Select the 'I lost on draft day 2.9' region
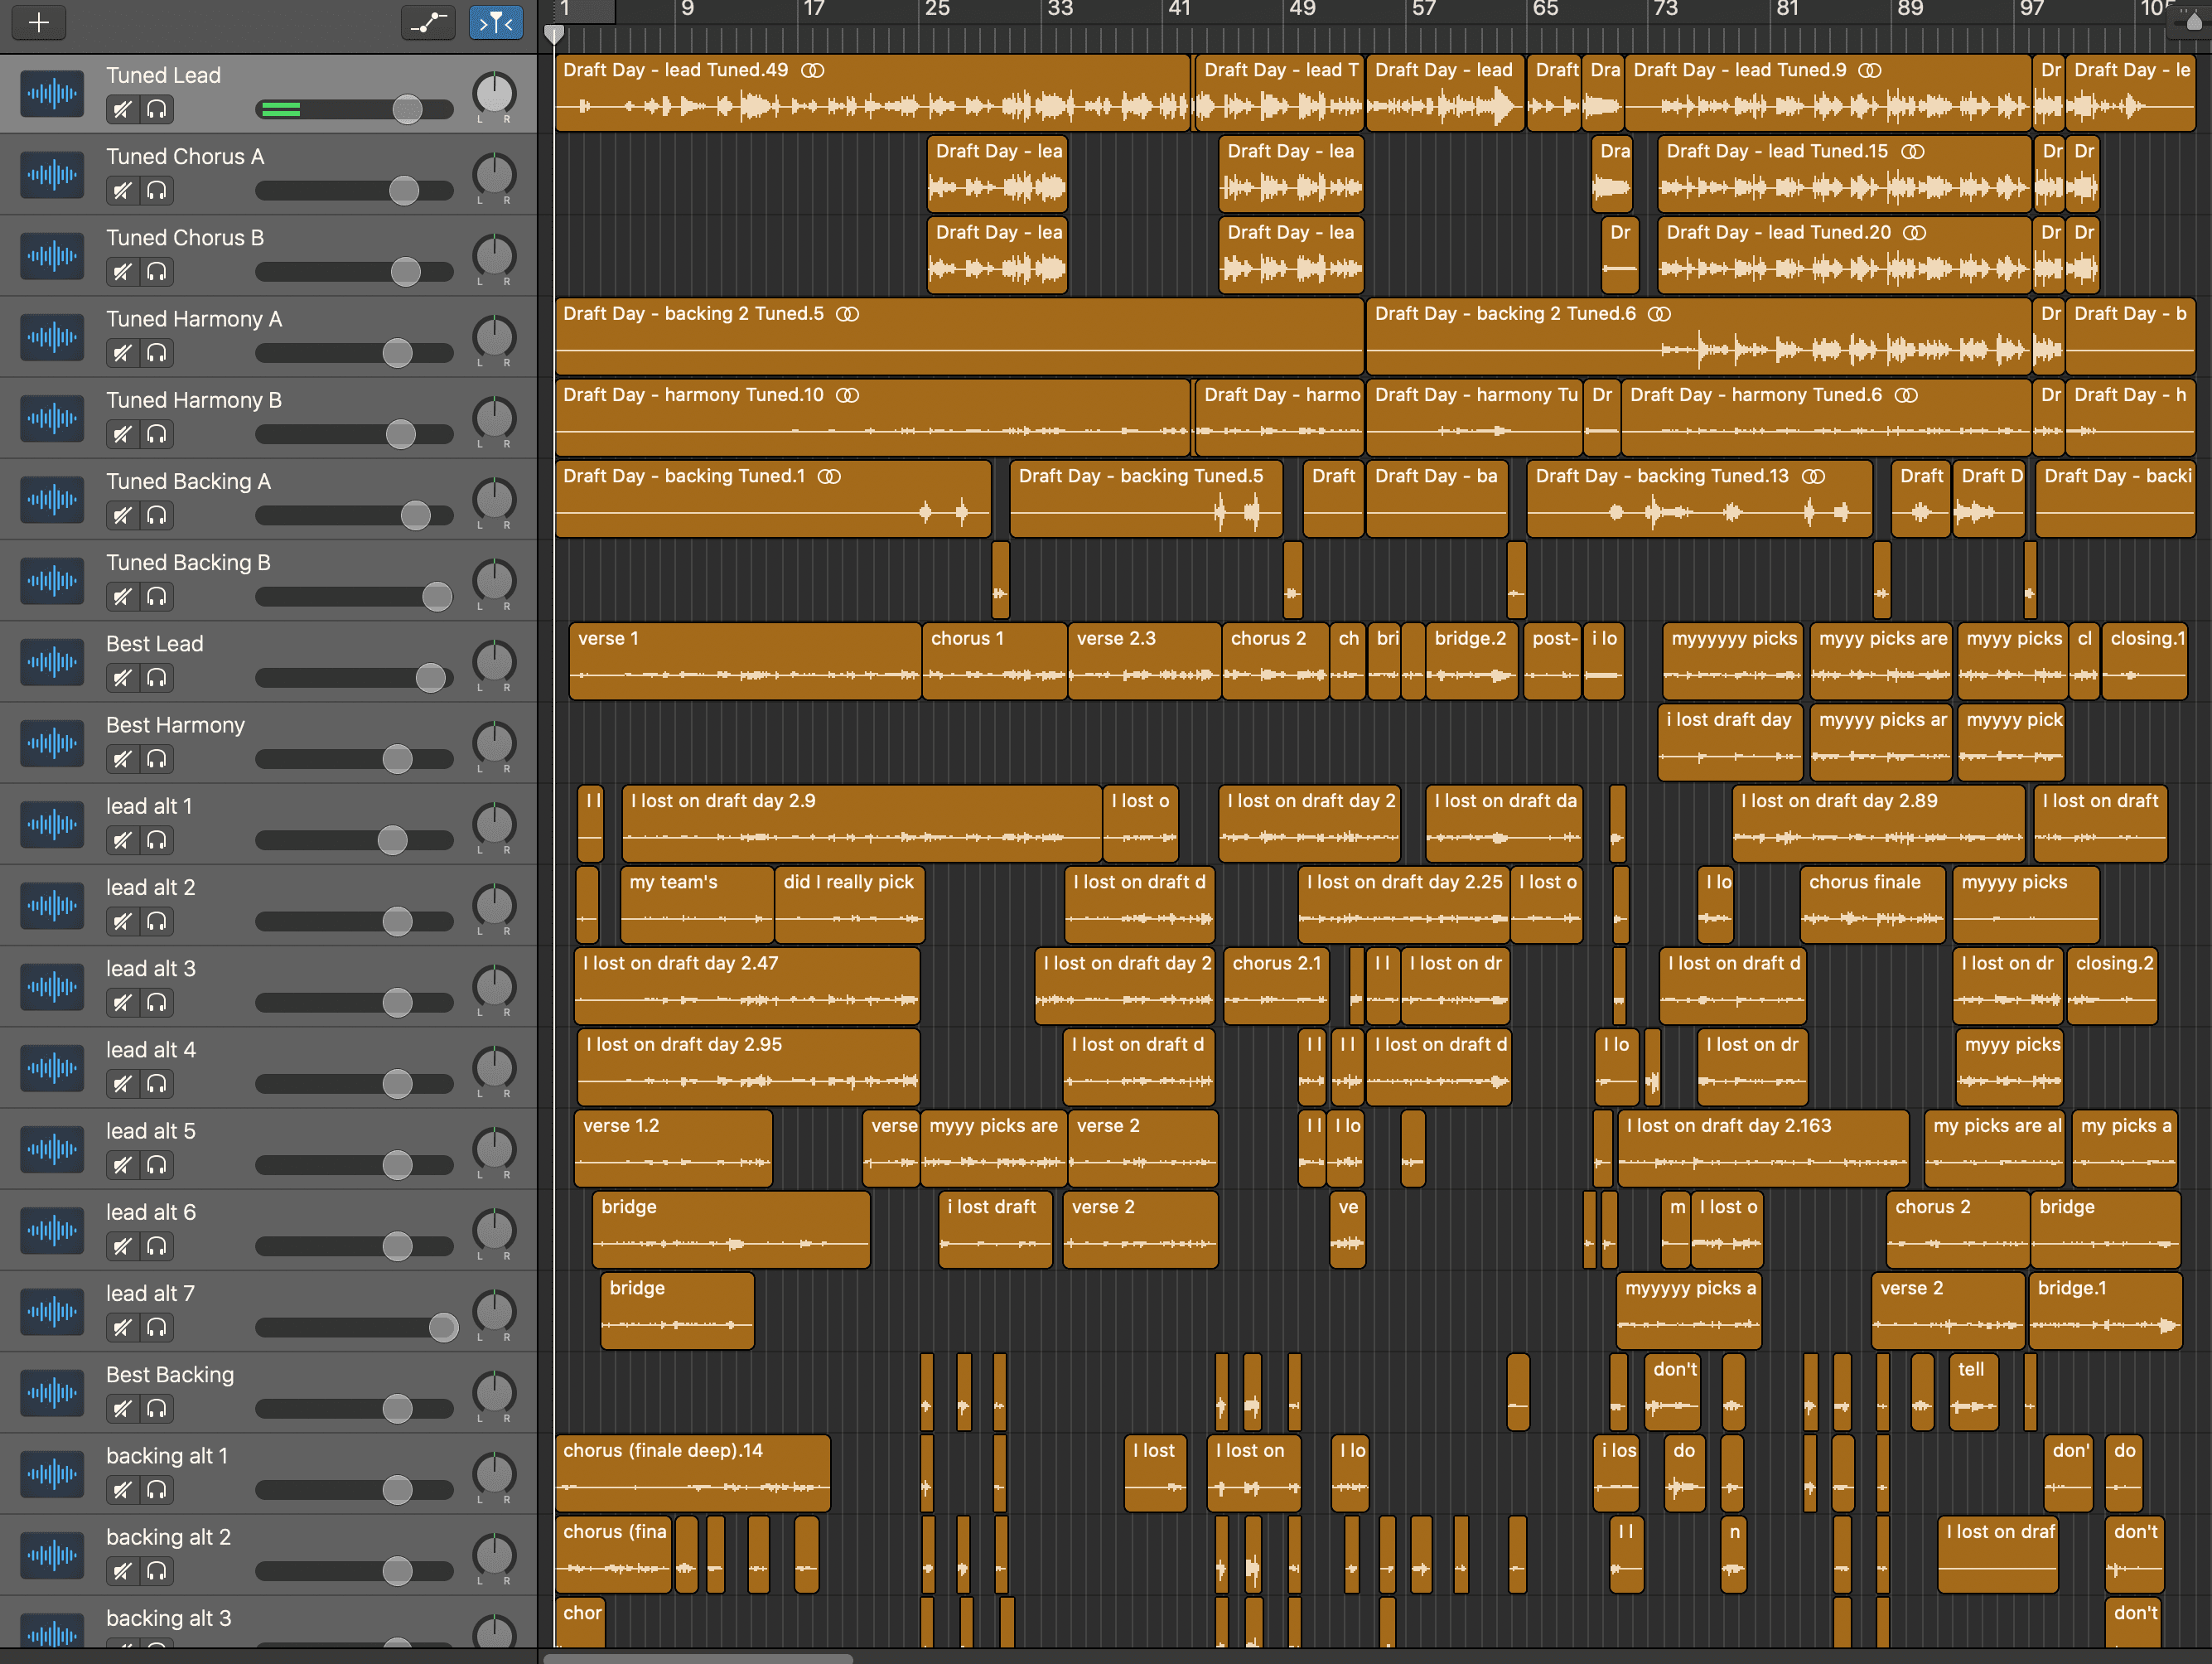The height and width of the screenshot is (1664, 2212). tap(861, 824)
